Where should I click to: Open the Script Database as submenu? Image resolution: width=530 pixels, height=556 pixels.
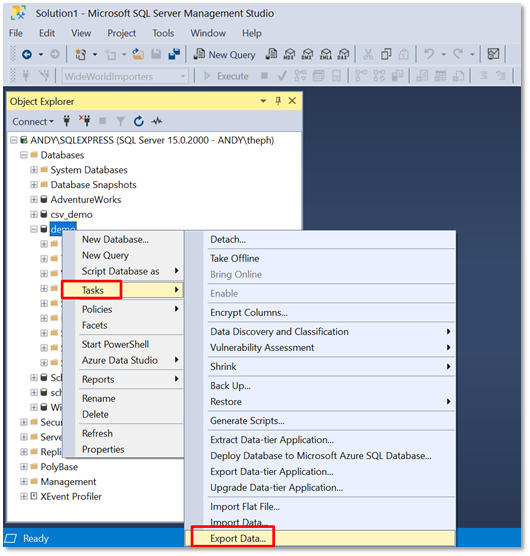(123, 272)
